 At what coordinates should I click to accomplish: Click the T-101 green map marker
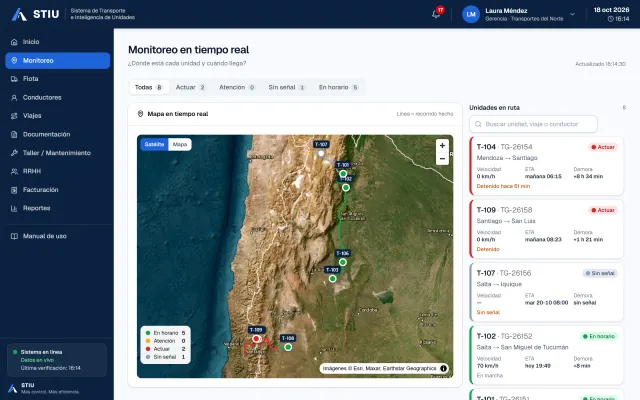[343, 174]
